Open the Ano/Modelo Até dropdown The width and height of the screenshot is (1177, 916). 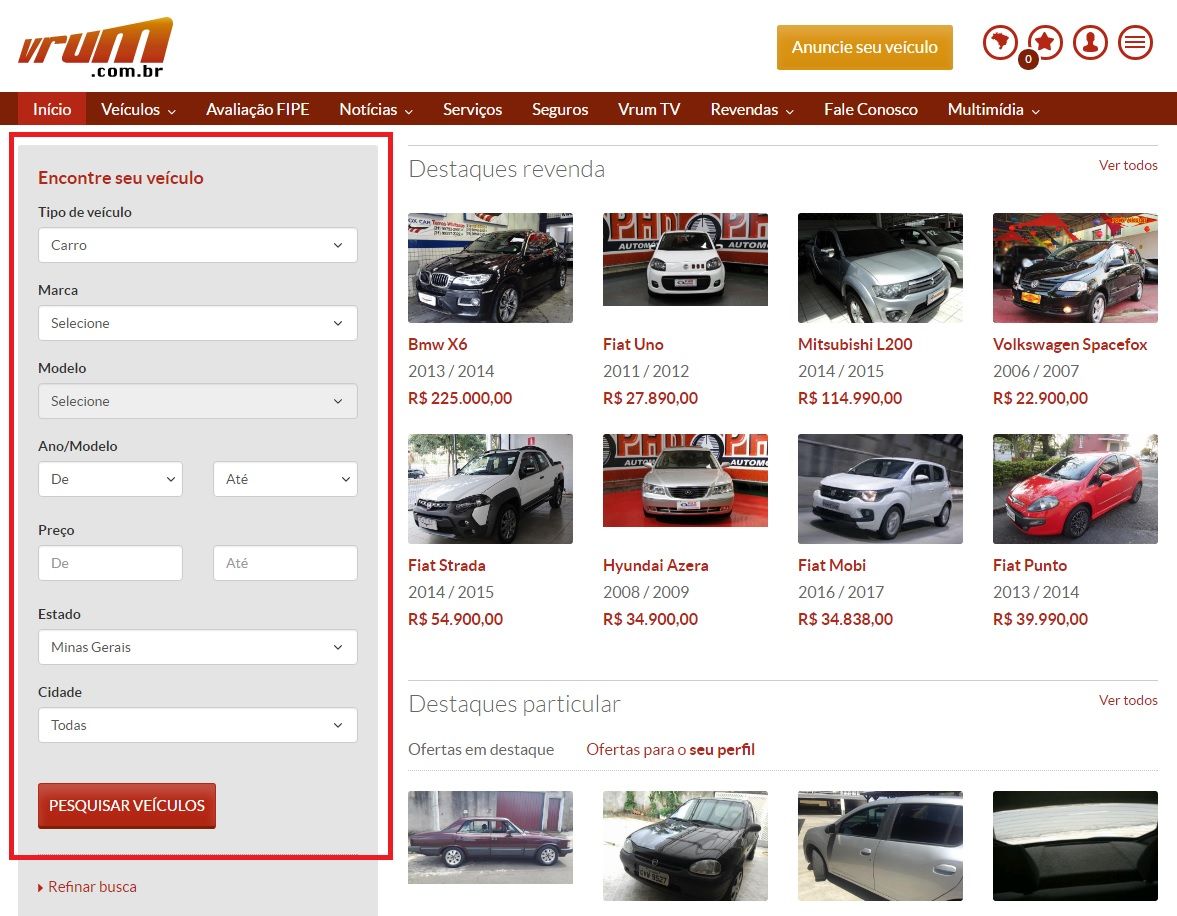point(285,479)
